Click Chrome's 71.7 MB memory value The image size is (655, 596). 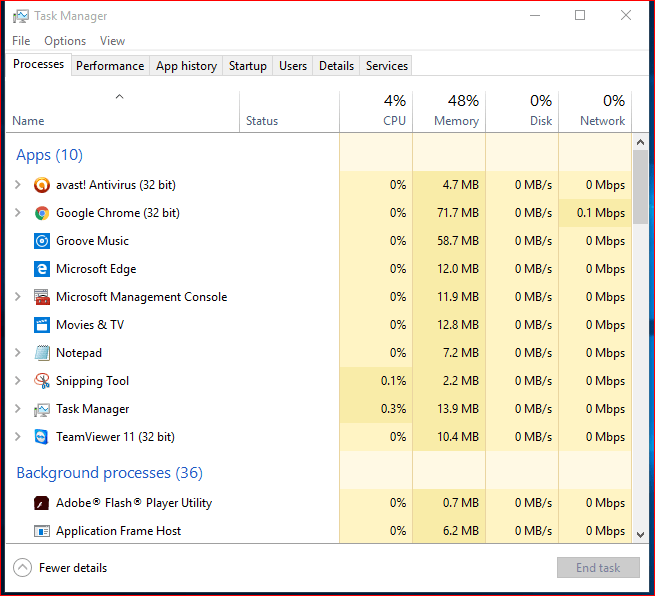click(458, 213)
